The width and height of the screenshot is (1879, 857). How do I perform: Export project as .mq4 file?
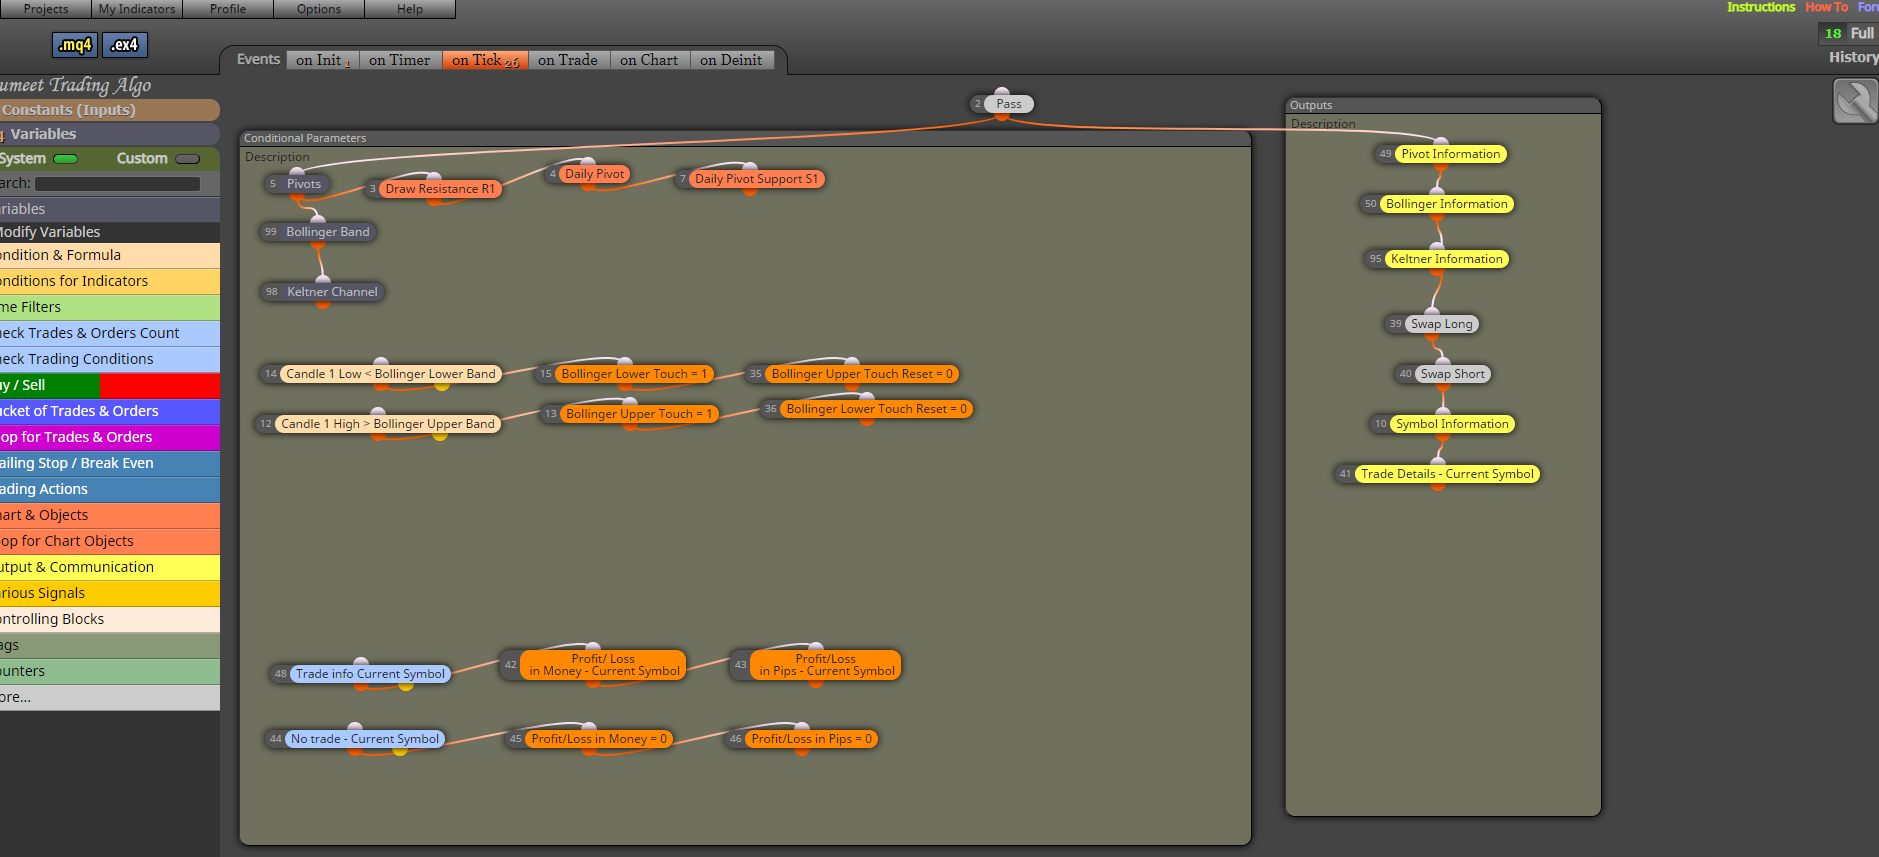[75, 45]
